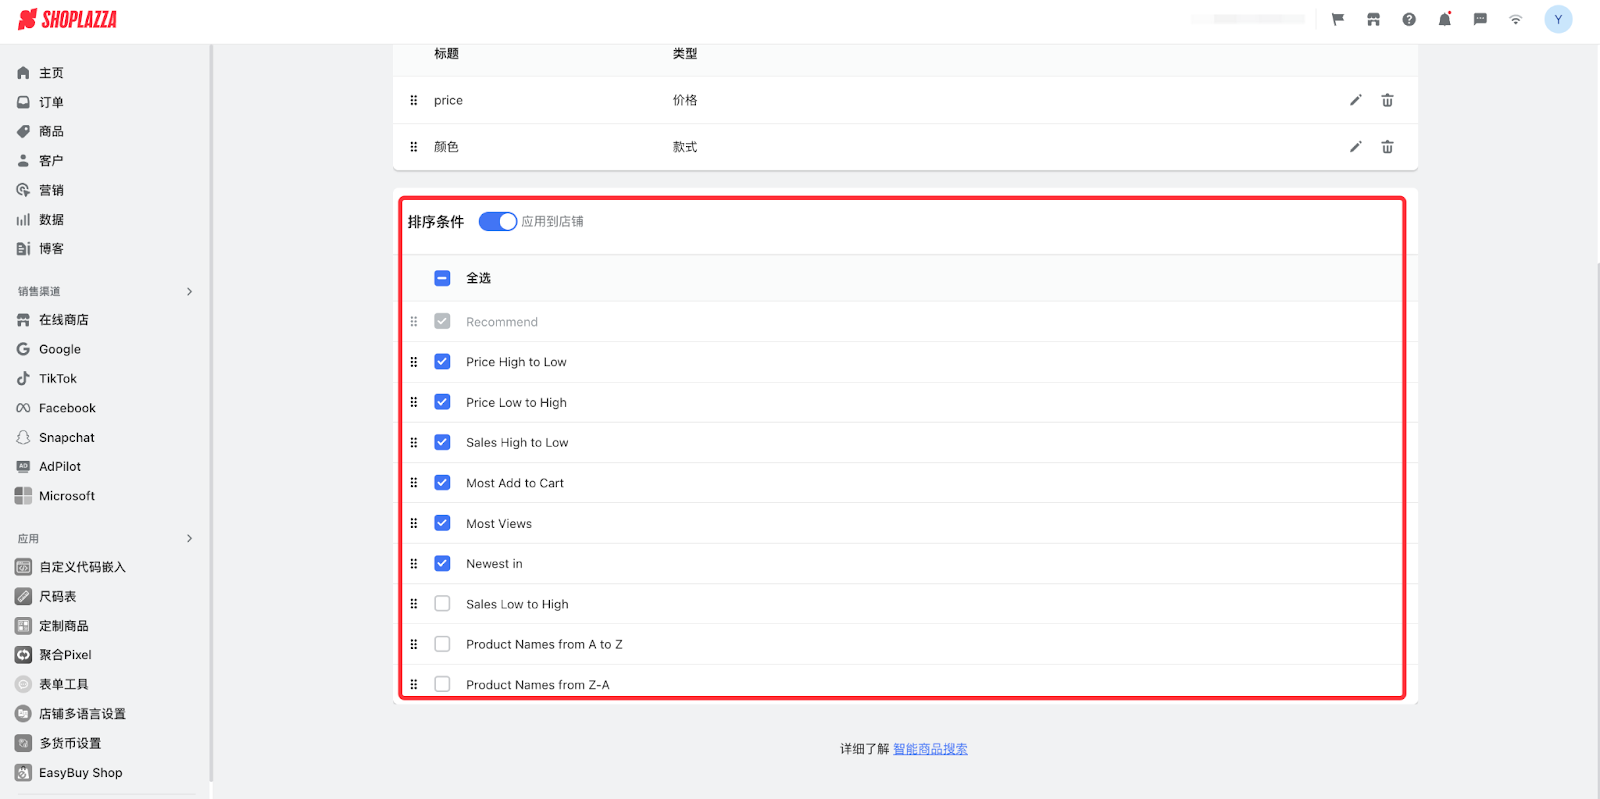Toggle the 全选 select-all checkbox
The width and height of the screenshot is (1600, 799).
[x=442, y=278]
